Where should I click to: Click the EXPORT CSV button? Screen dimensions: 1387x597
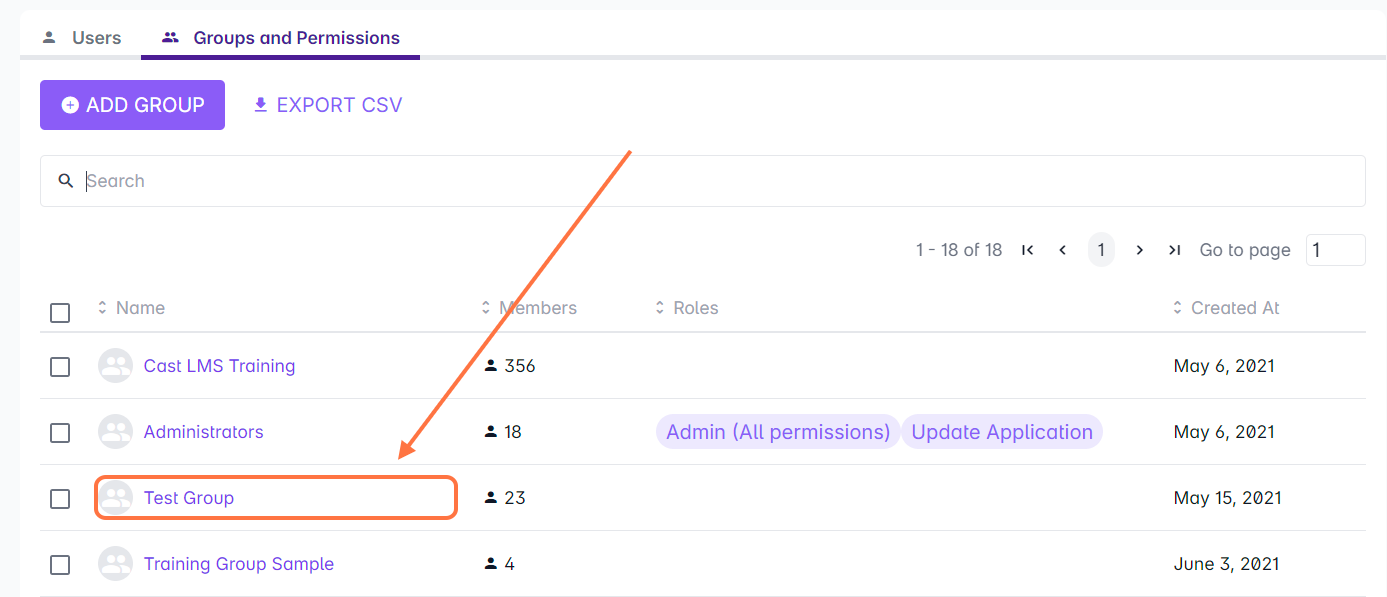pyautogui.click(x=327, y=105)
